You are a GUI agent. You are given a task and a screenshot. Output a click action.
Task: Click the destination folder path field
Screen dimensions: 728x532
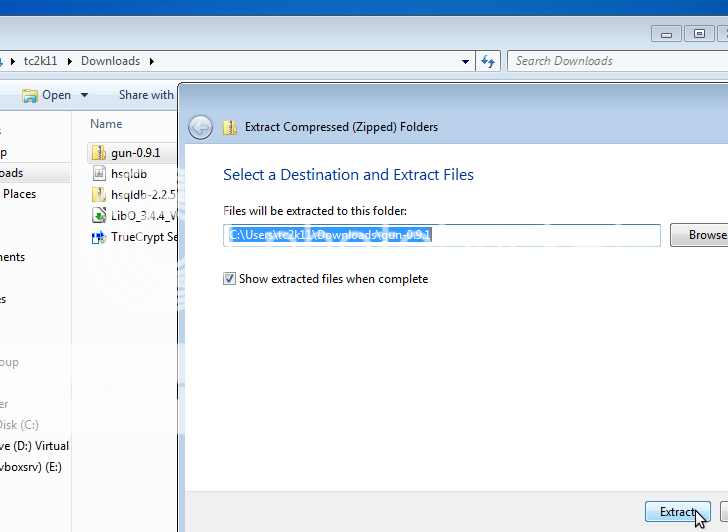tap(441, 235)
